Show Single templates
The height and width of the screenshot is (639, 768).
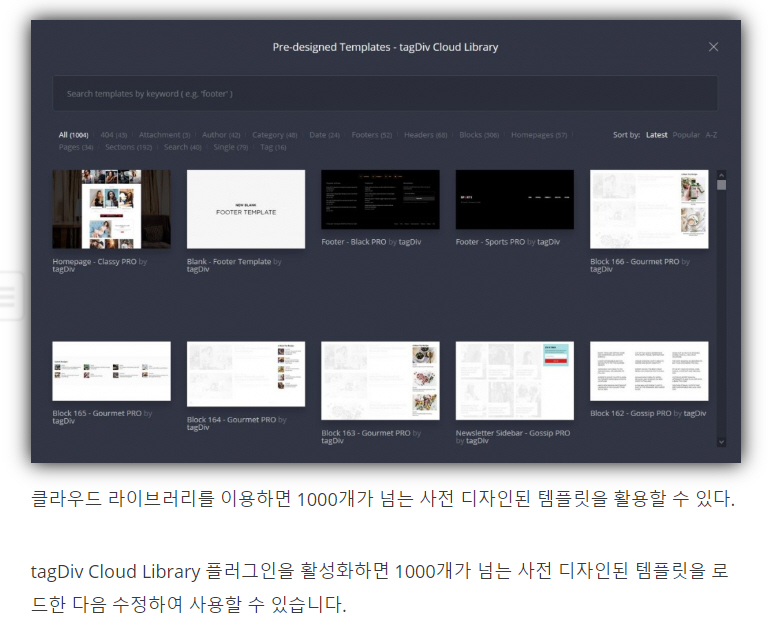point(231,147)
